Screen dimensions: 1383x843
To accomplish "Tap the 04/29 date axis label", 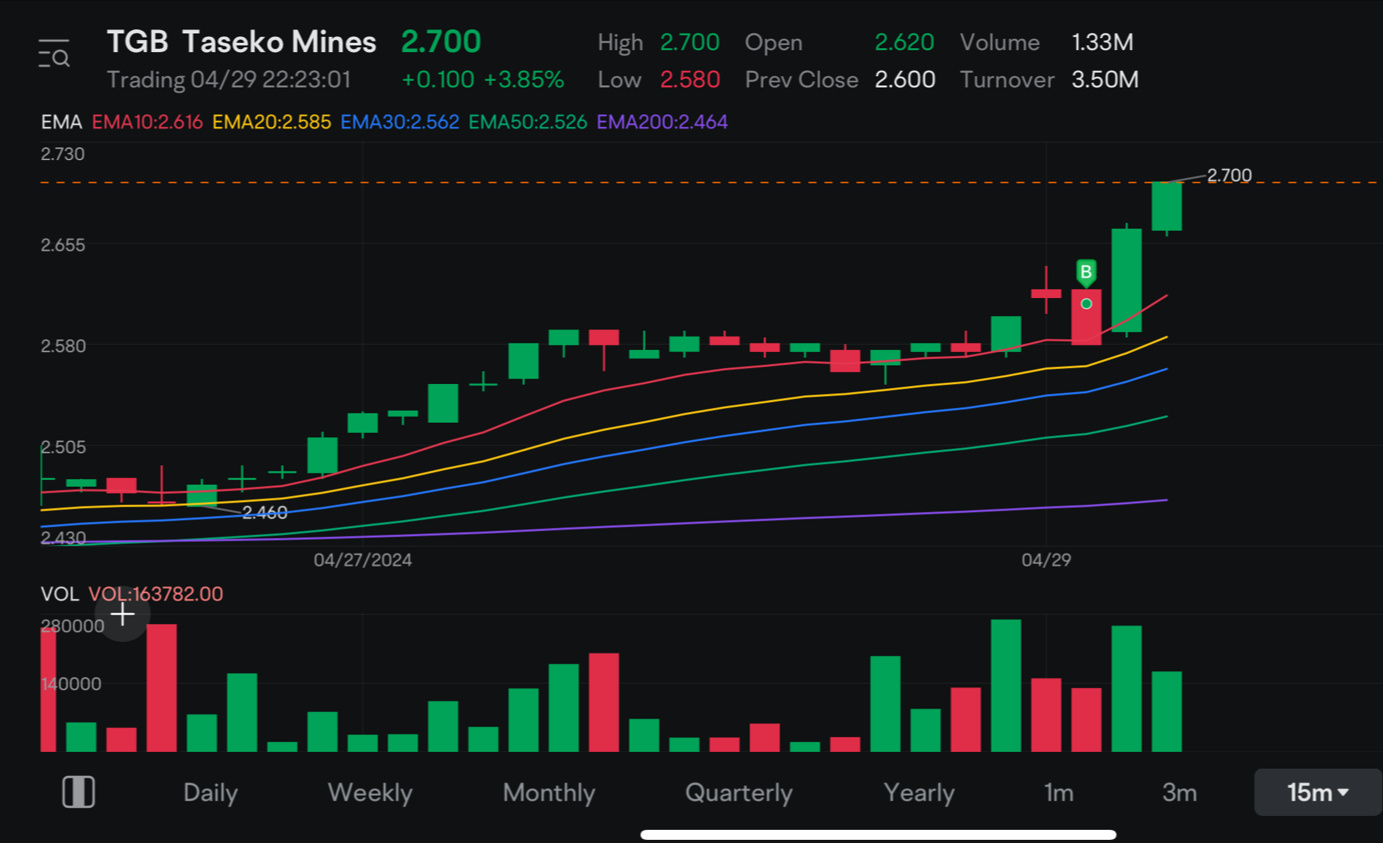I will (1046, 560).
